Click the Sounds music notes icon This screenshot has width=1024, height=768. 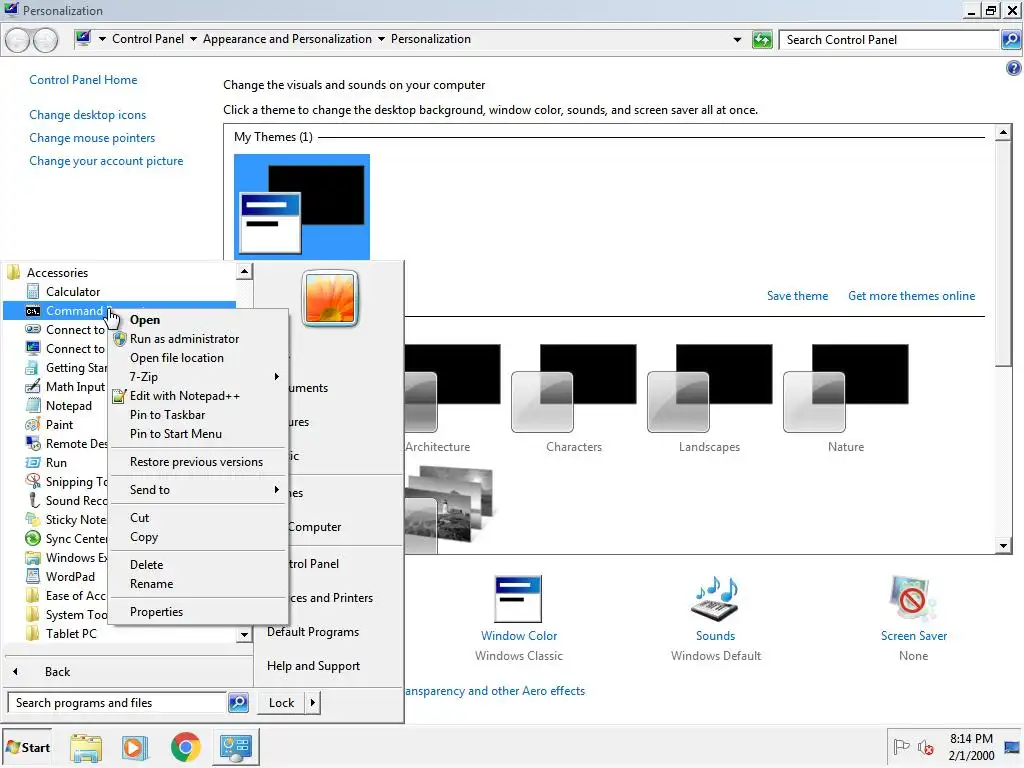point(714,599)
